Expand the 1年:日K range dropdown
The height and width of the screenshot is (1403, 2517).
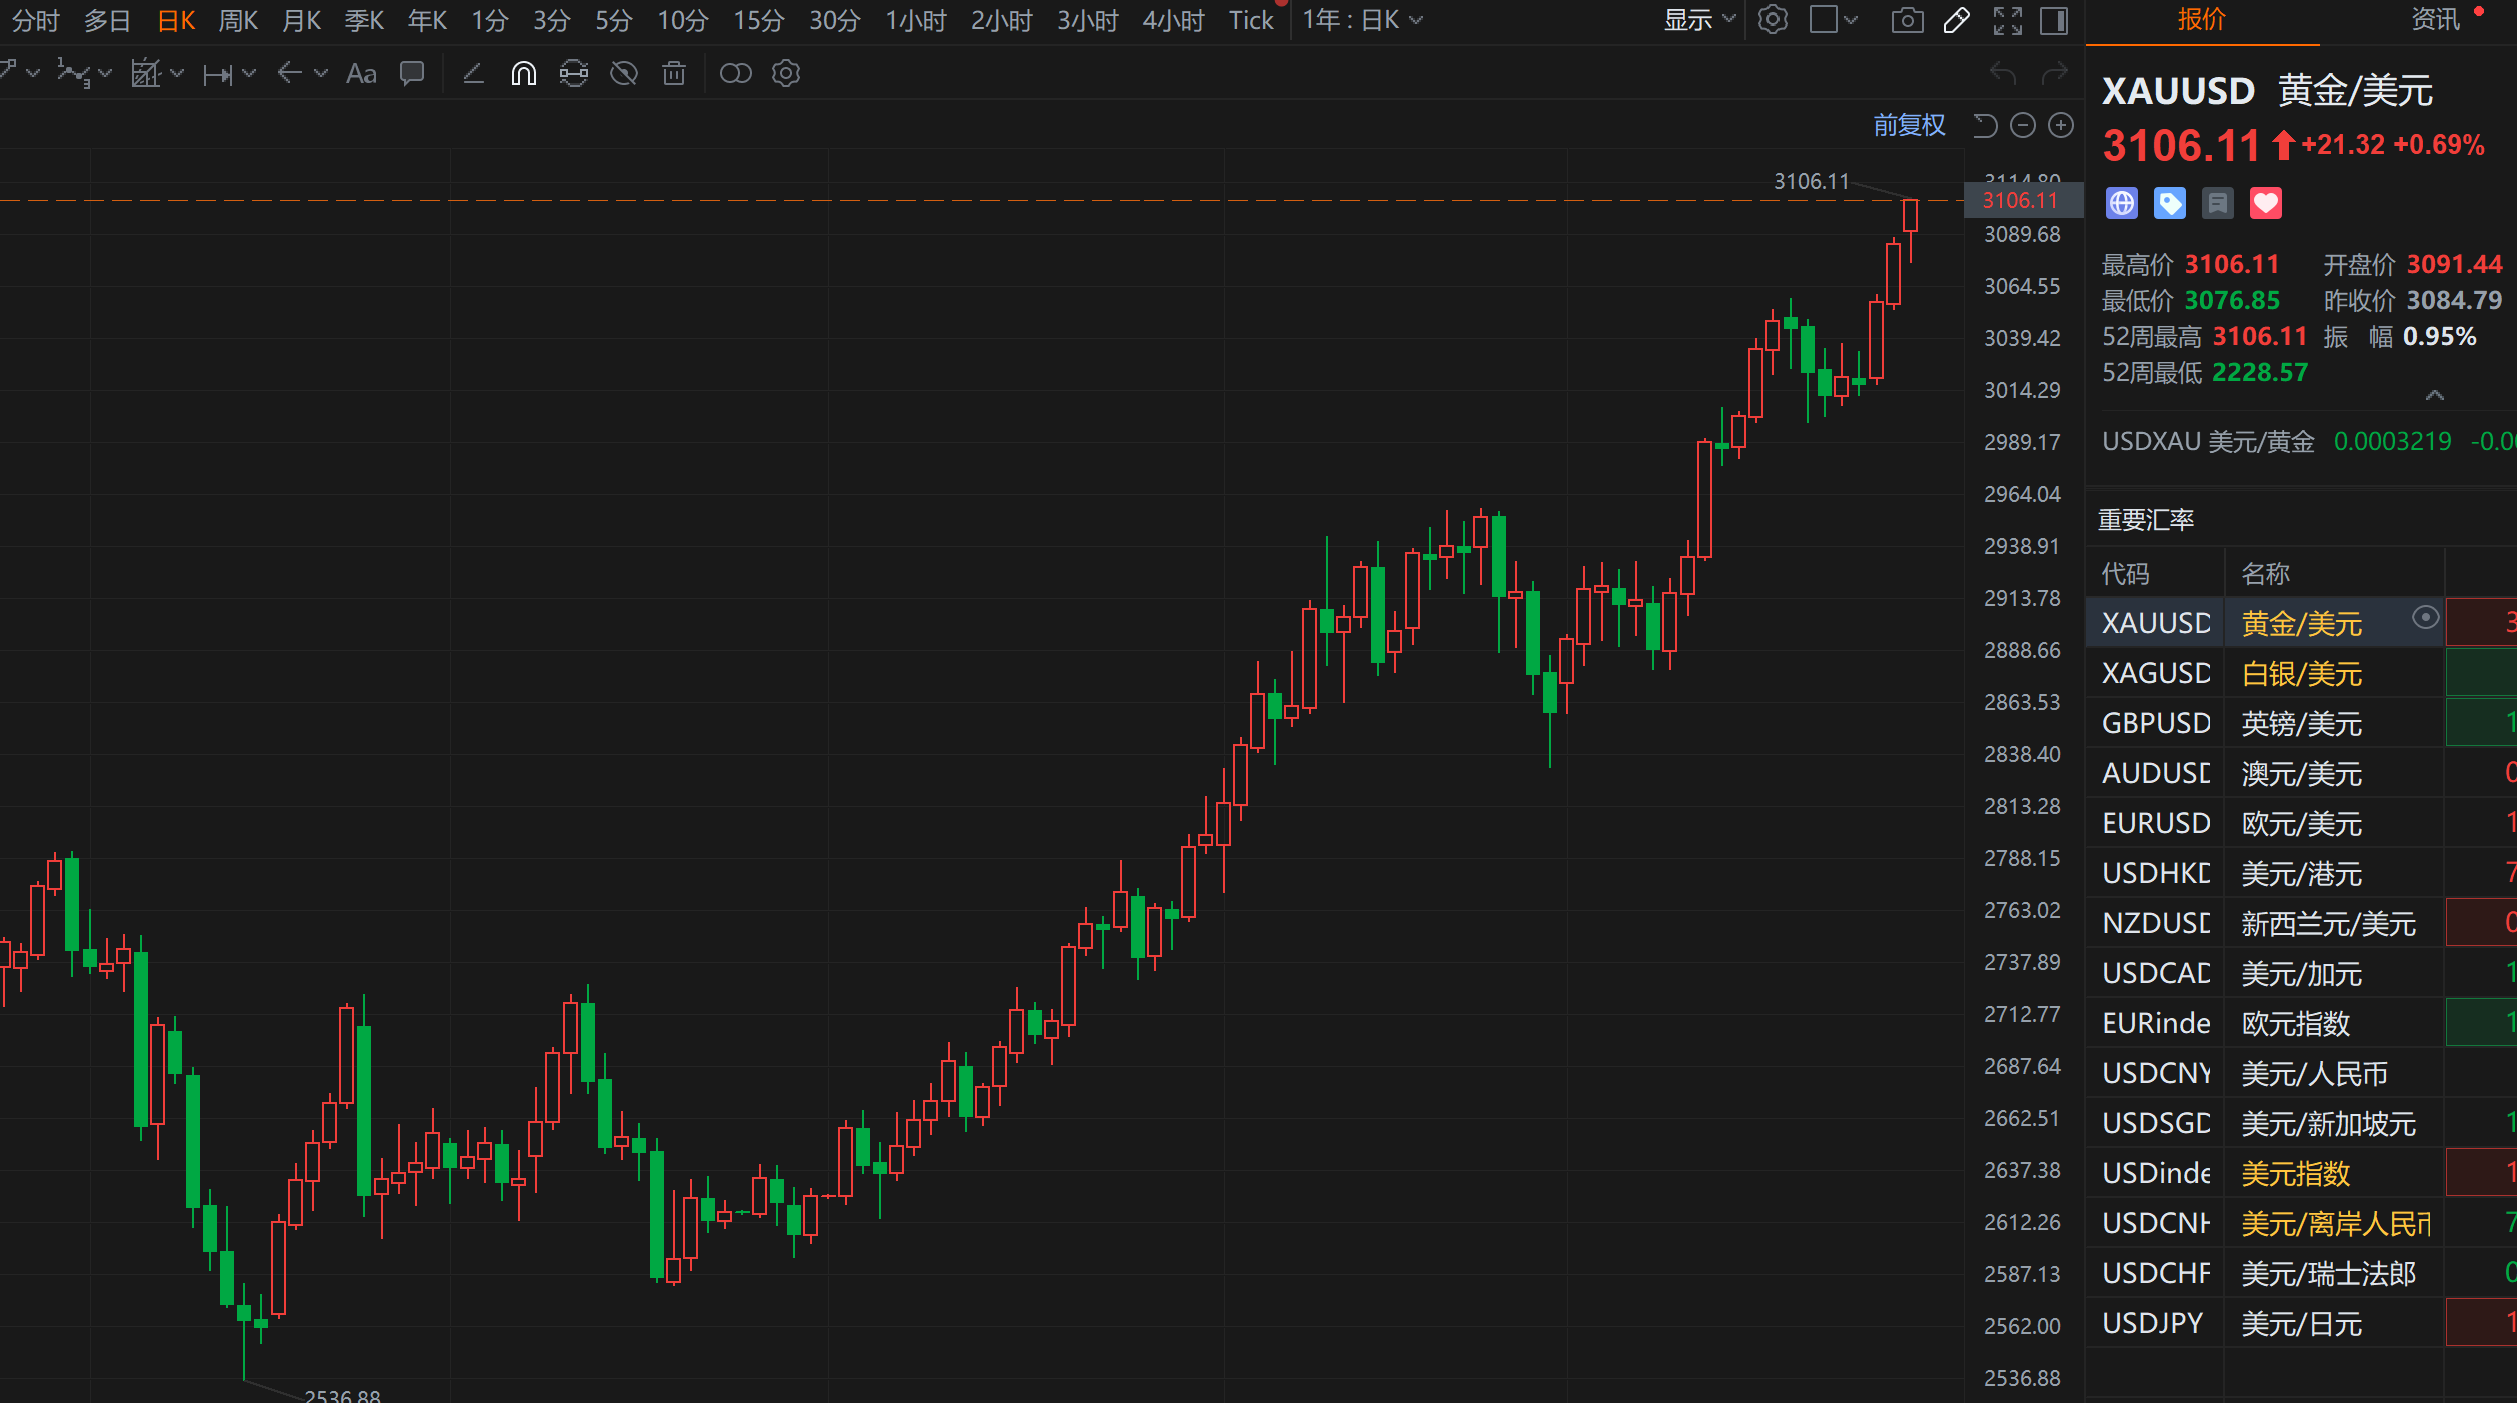[x=1361, y=21]
